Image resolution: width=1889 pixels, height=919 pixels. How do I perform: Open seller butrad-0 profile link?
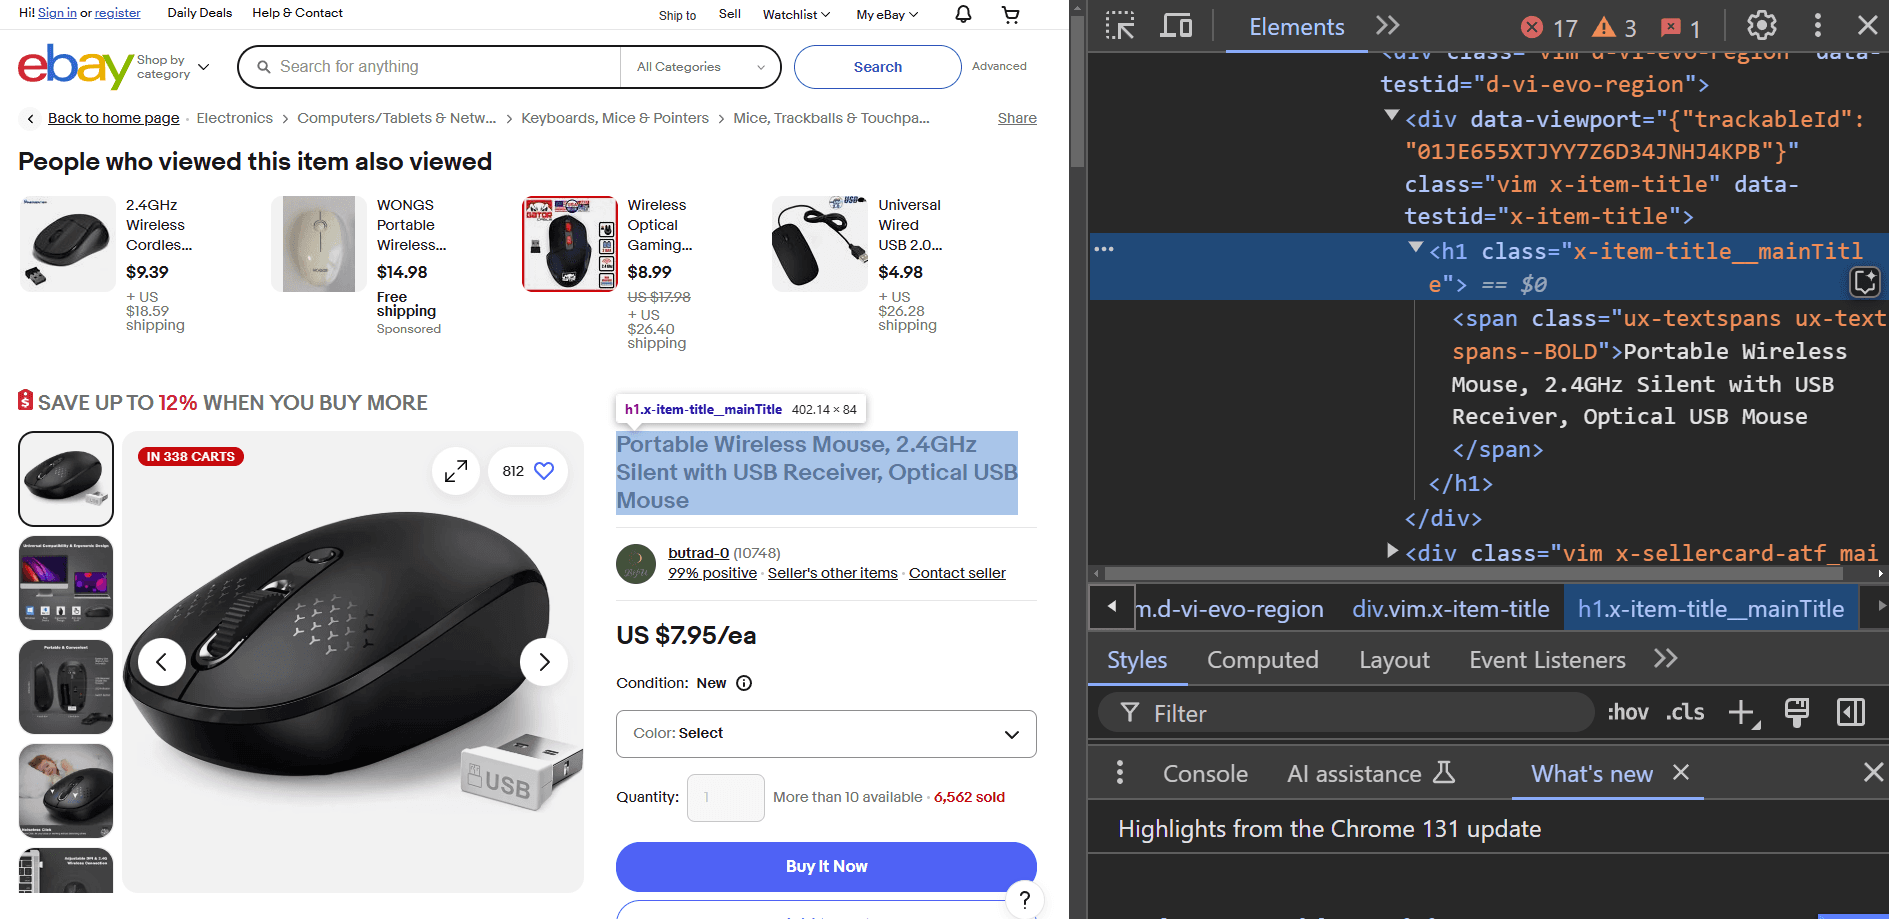tap(698, 553)
